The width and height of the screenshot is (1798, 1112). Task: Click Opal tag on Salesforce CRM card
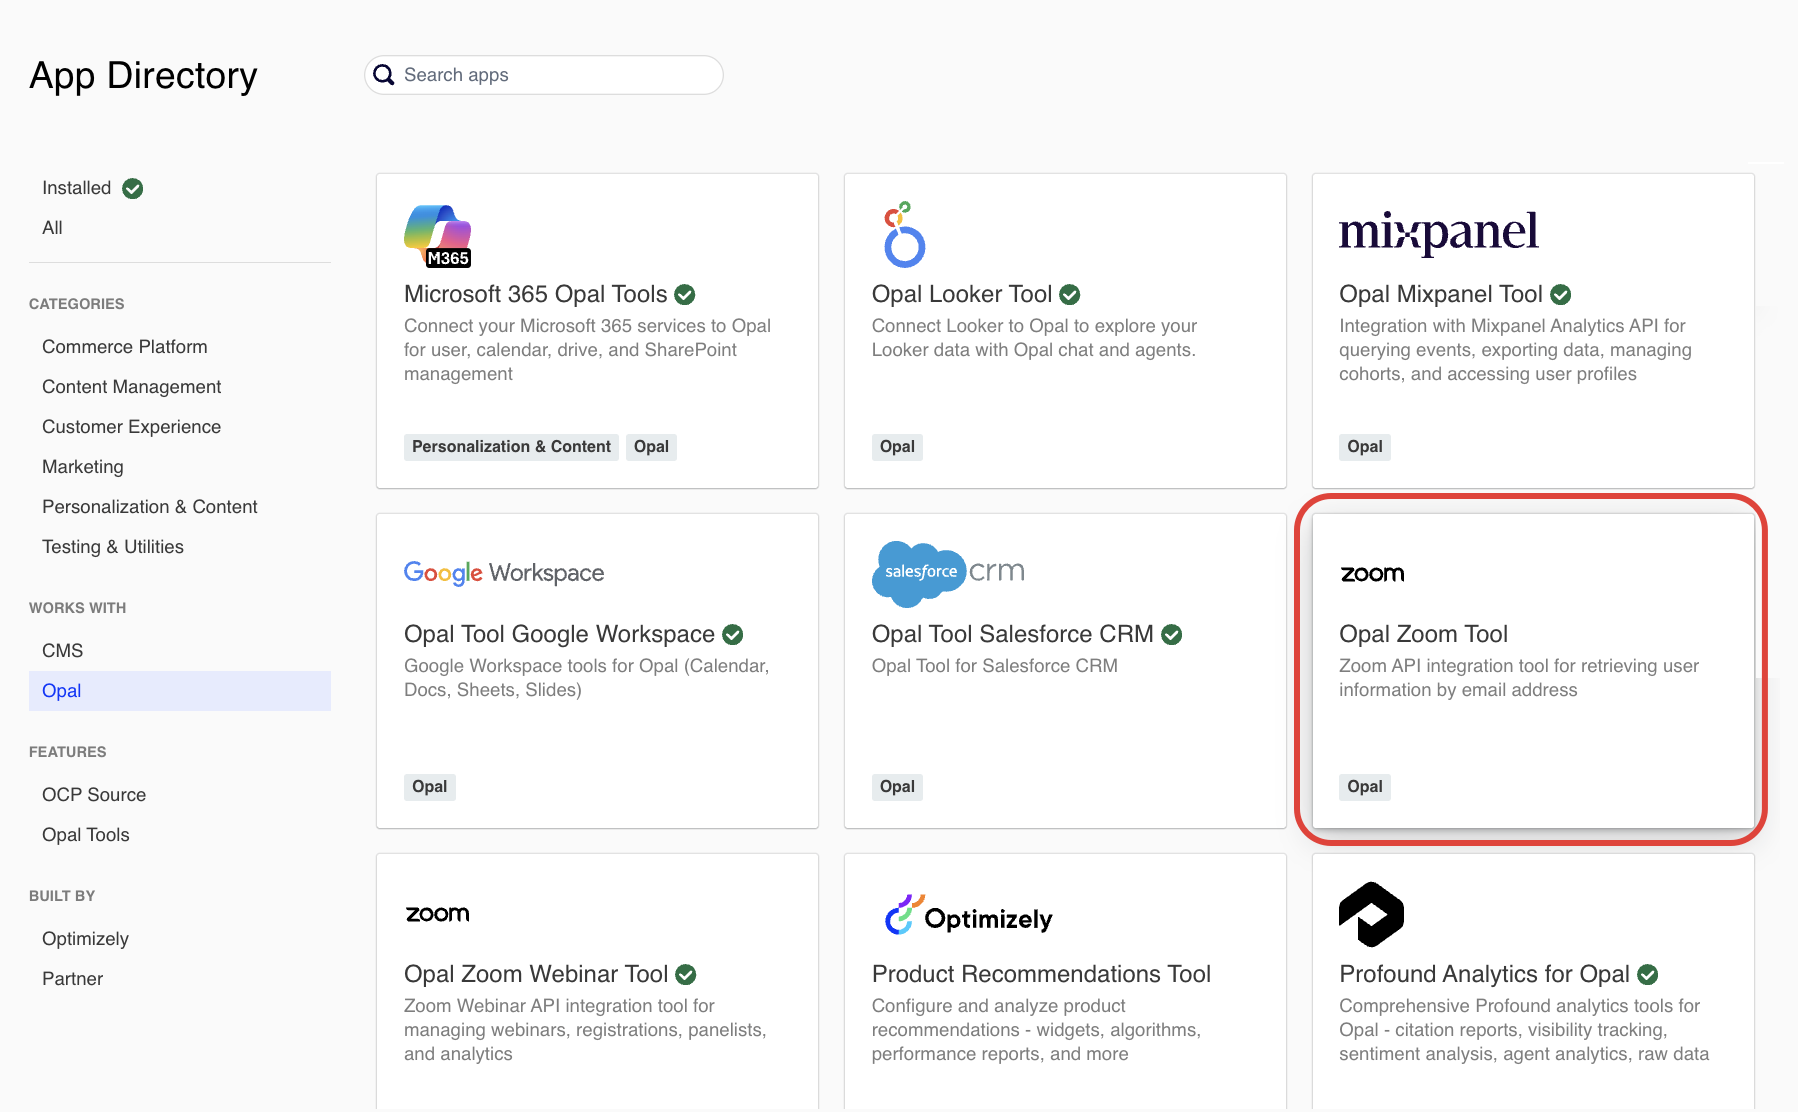(897, 787)
